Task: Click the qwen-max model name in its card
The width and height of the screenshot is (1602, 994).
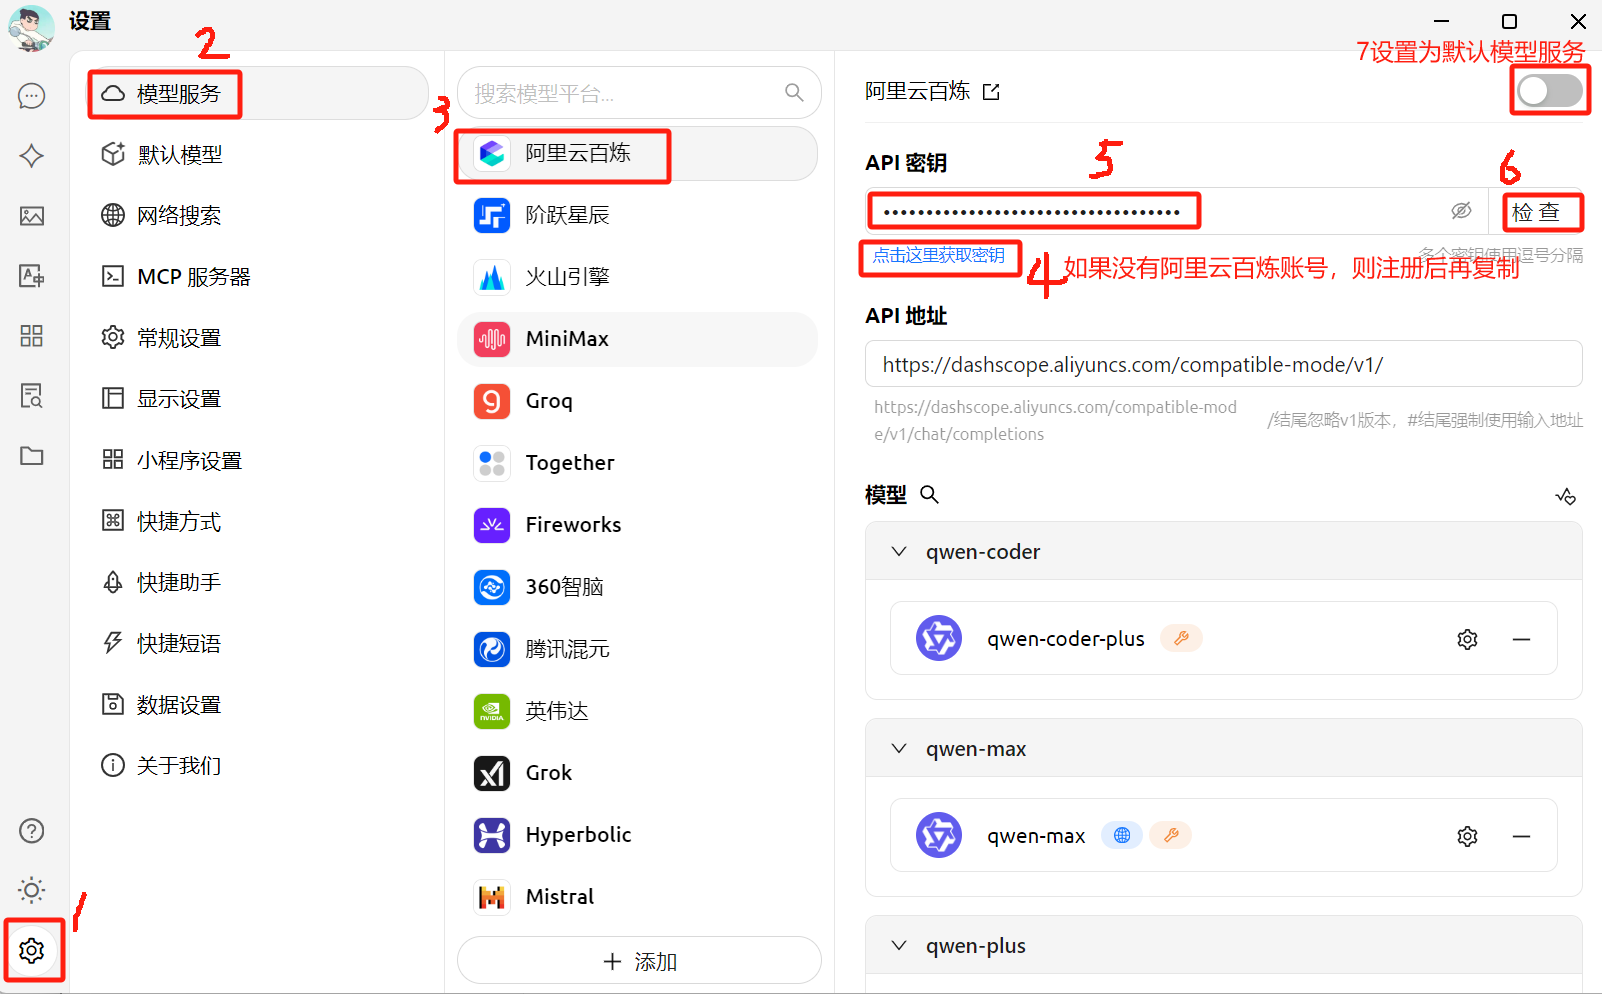Action: [1036, 836]
